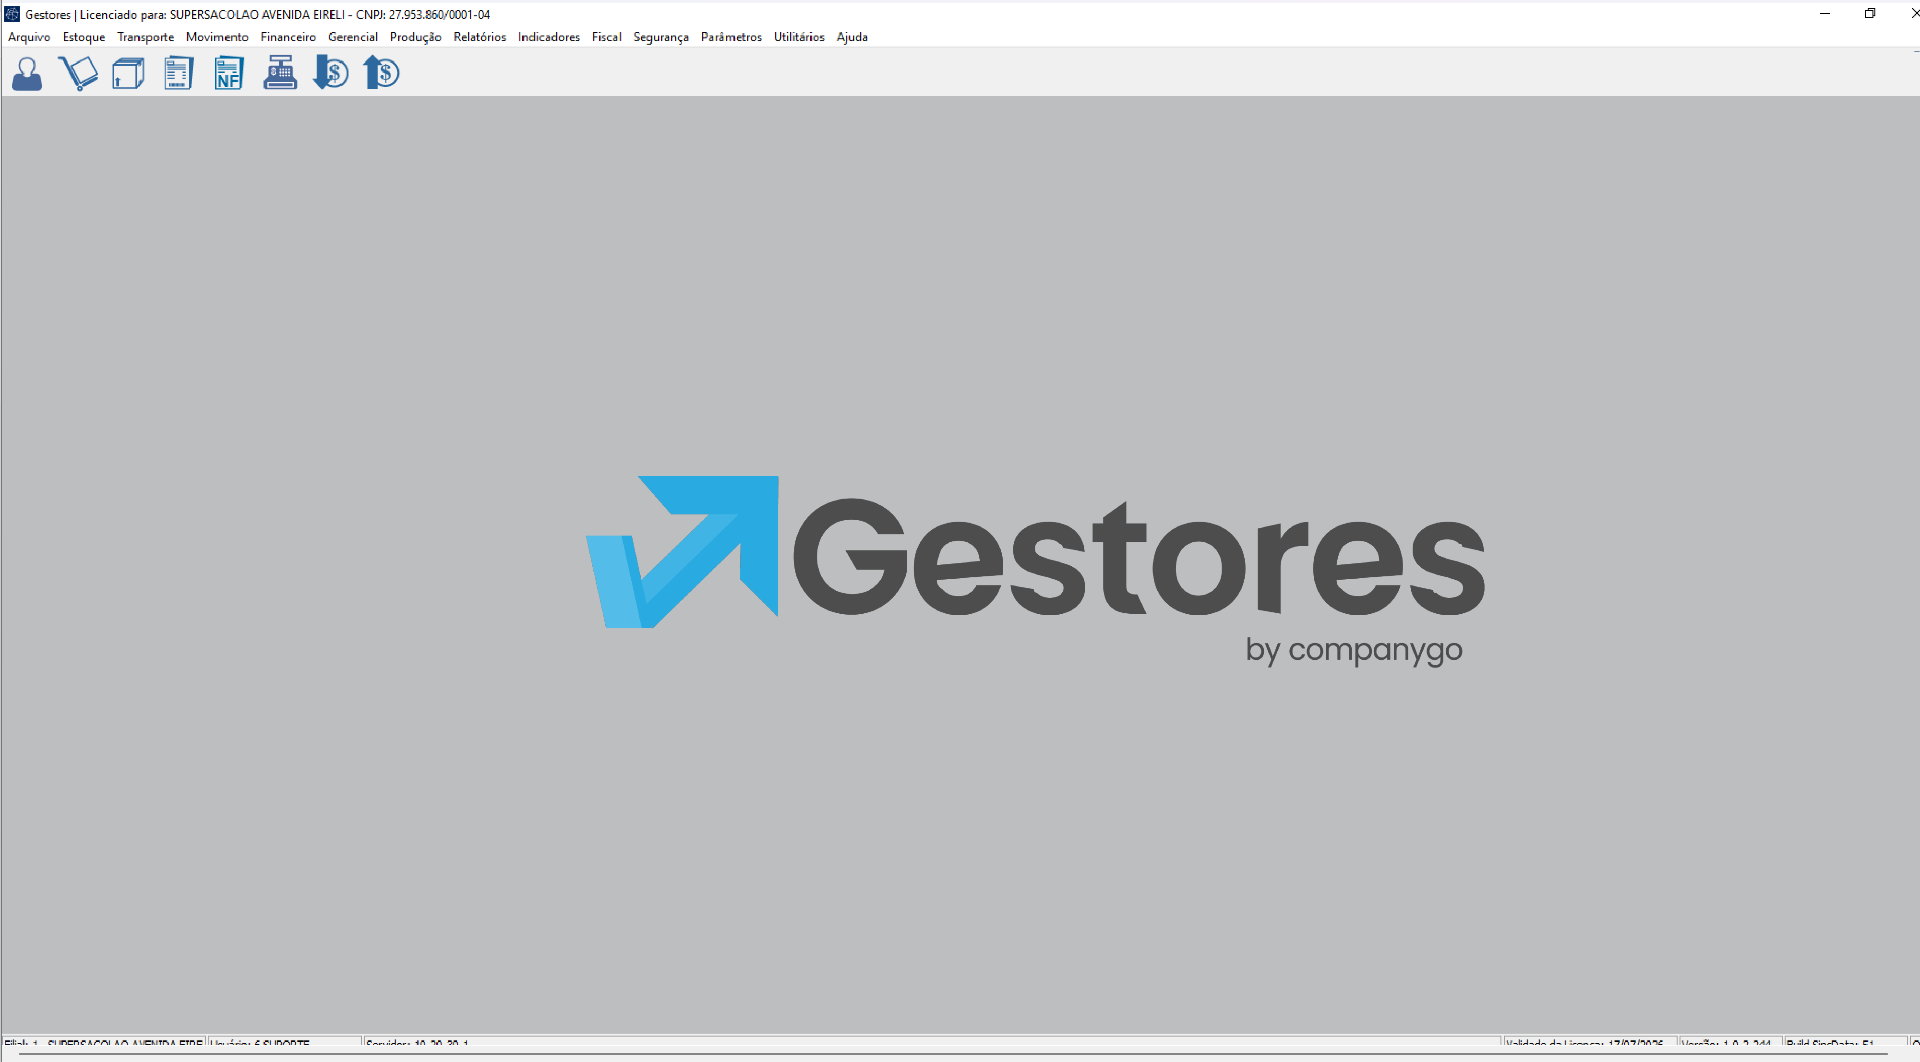Open the Estoque menu
The image size is (1920, 1062).
(84, 37)
